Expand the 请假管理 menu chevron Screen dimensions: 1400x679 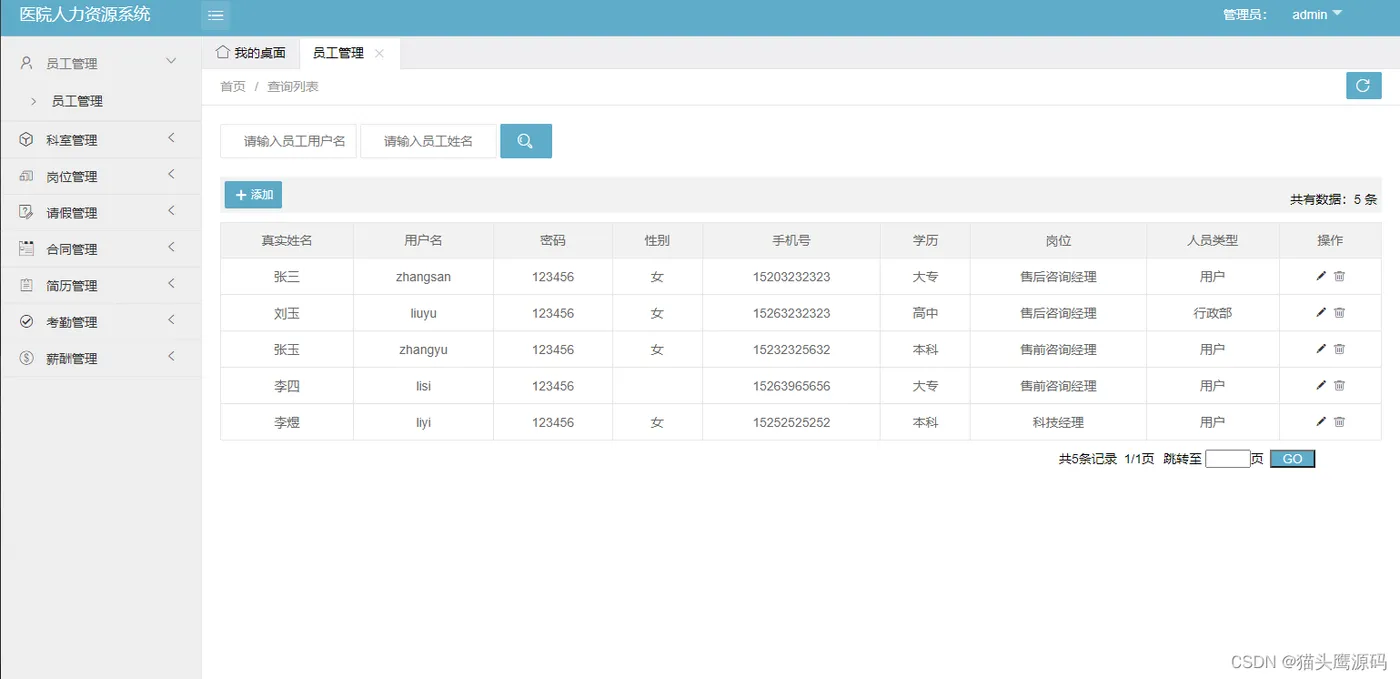tap(171, 211)
